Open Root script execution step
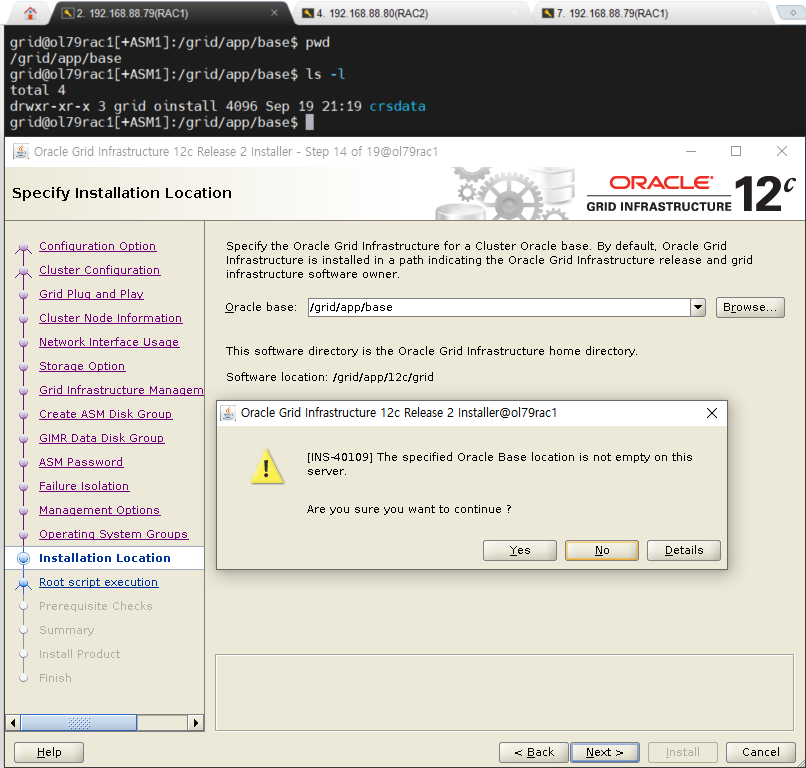806x768 pixels. pos(99,582)
